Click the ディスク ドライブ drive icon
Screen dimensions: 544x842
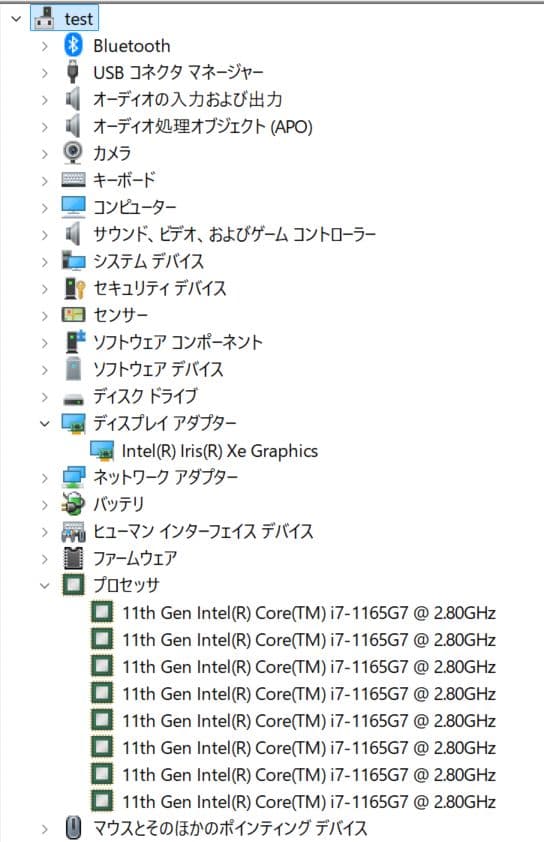coord(73,399)
